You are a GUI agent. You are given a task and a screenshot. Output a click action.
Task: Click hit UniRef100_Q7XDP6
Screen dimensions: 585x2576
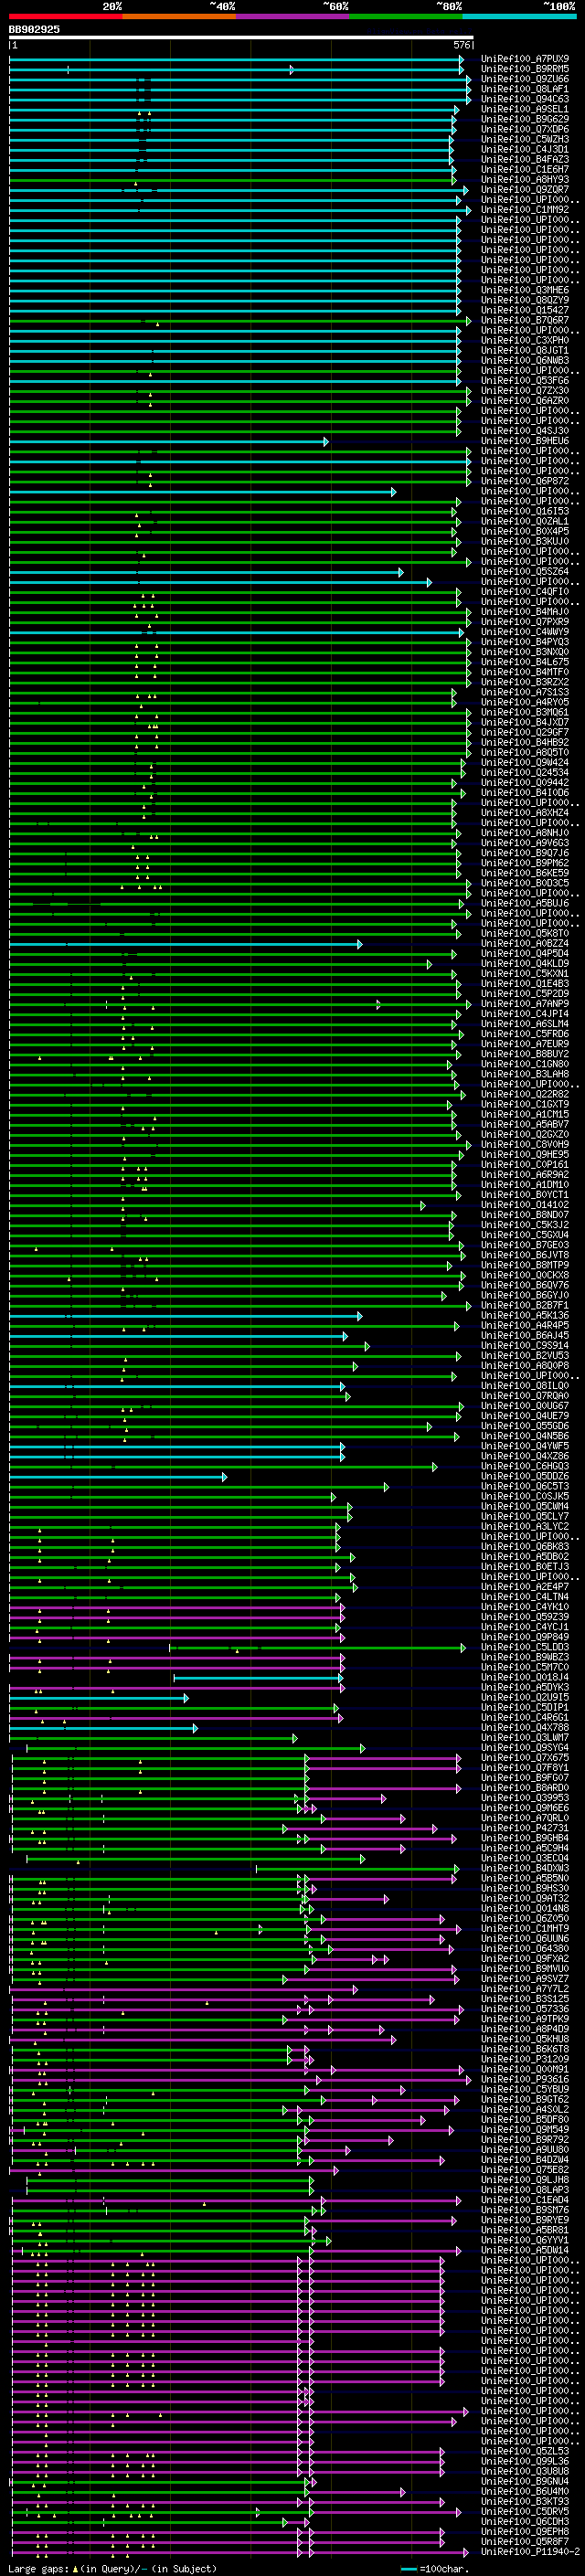pos(525,129)
